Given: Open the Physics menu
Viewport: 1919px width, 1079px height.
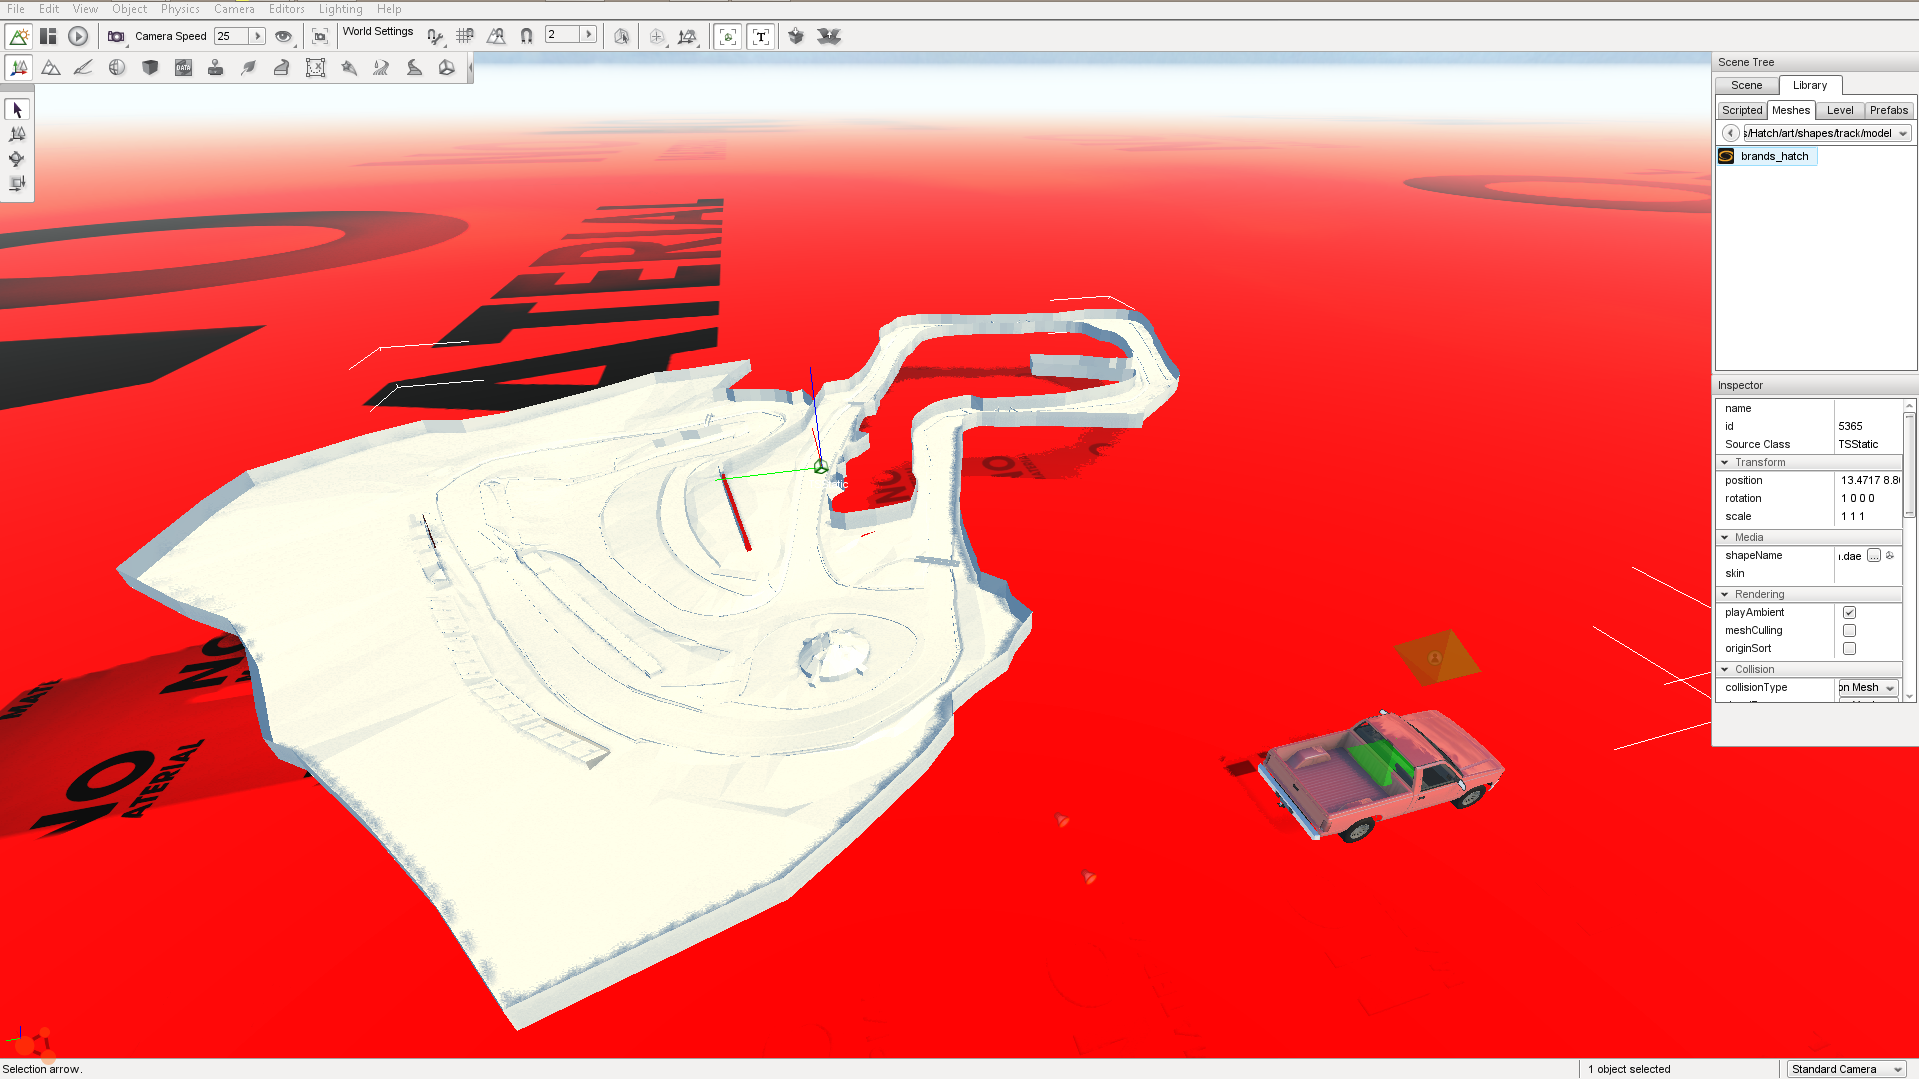Looking at the screenshot, I should 180,9.
